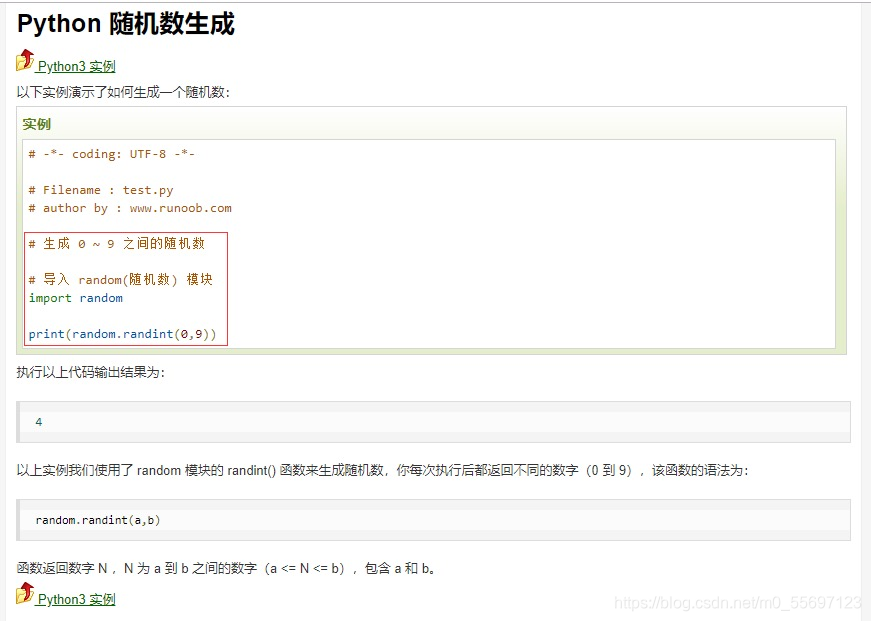Select the highlighted red code box
The height and width of the screenshot is (621, 871).
tap(124, 288)
